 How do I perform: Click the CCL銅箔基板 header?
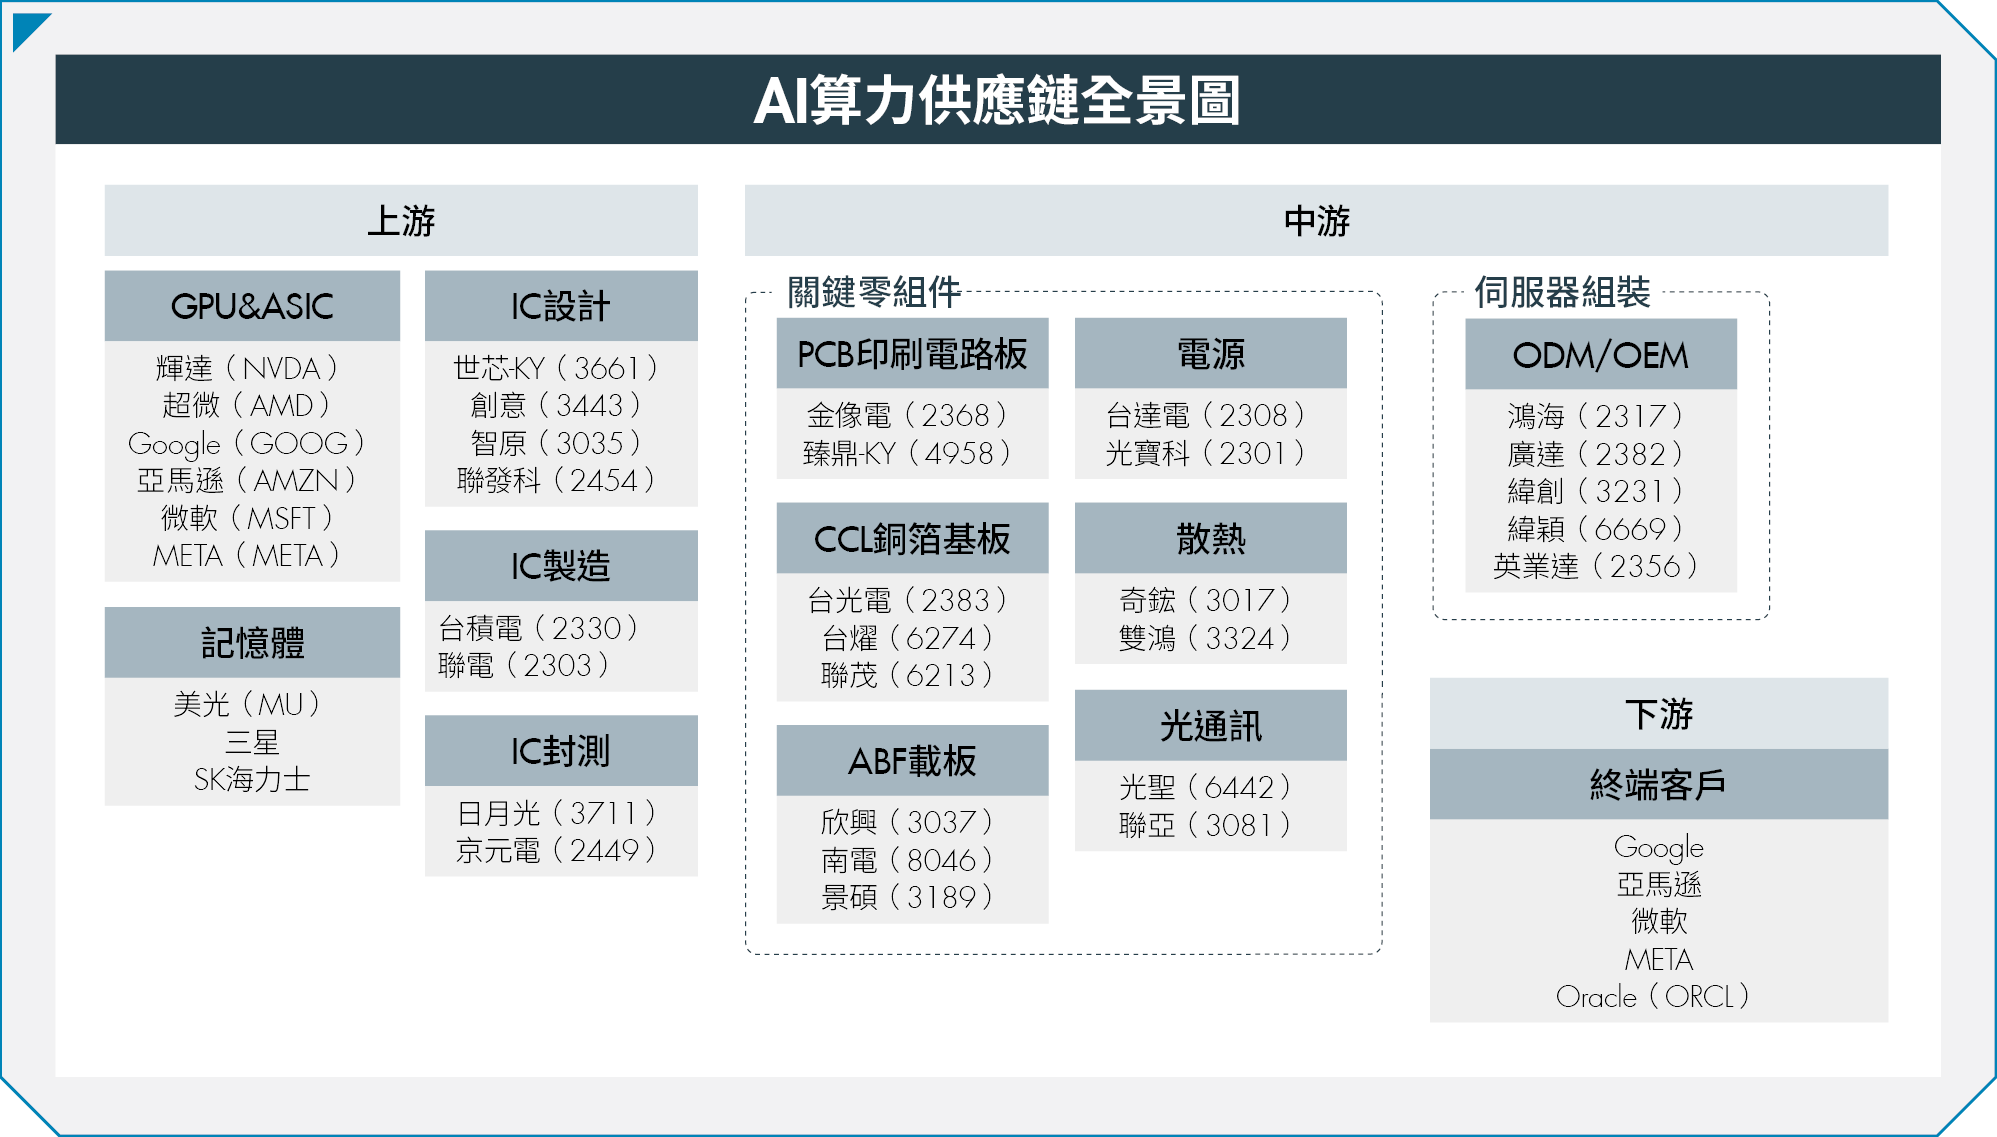pyautogui.click(x=912, y=539)
